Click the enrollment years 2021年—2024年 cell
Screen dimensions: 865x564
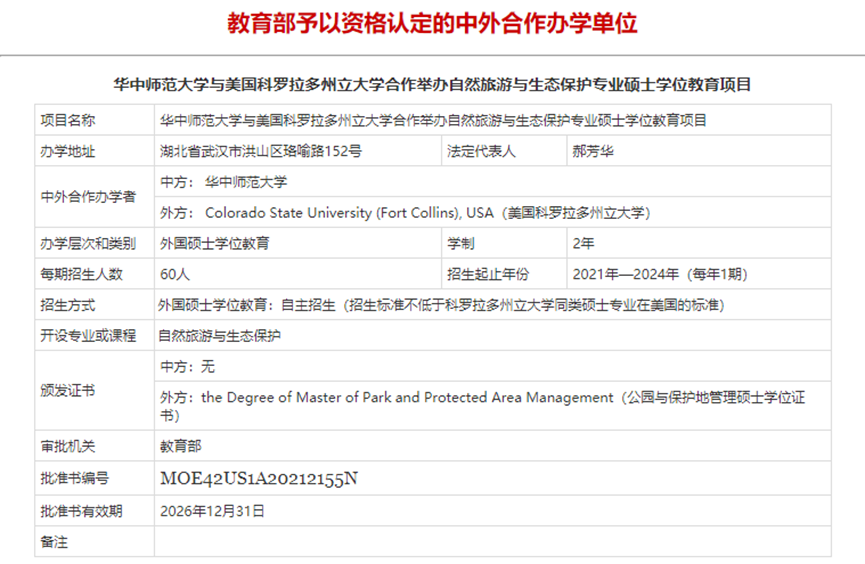coord(658,274)
